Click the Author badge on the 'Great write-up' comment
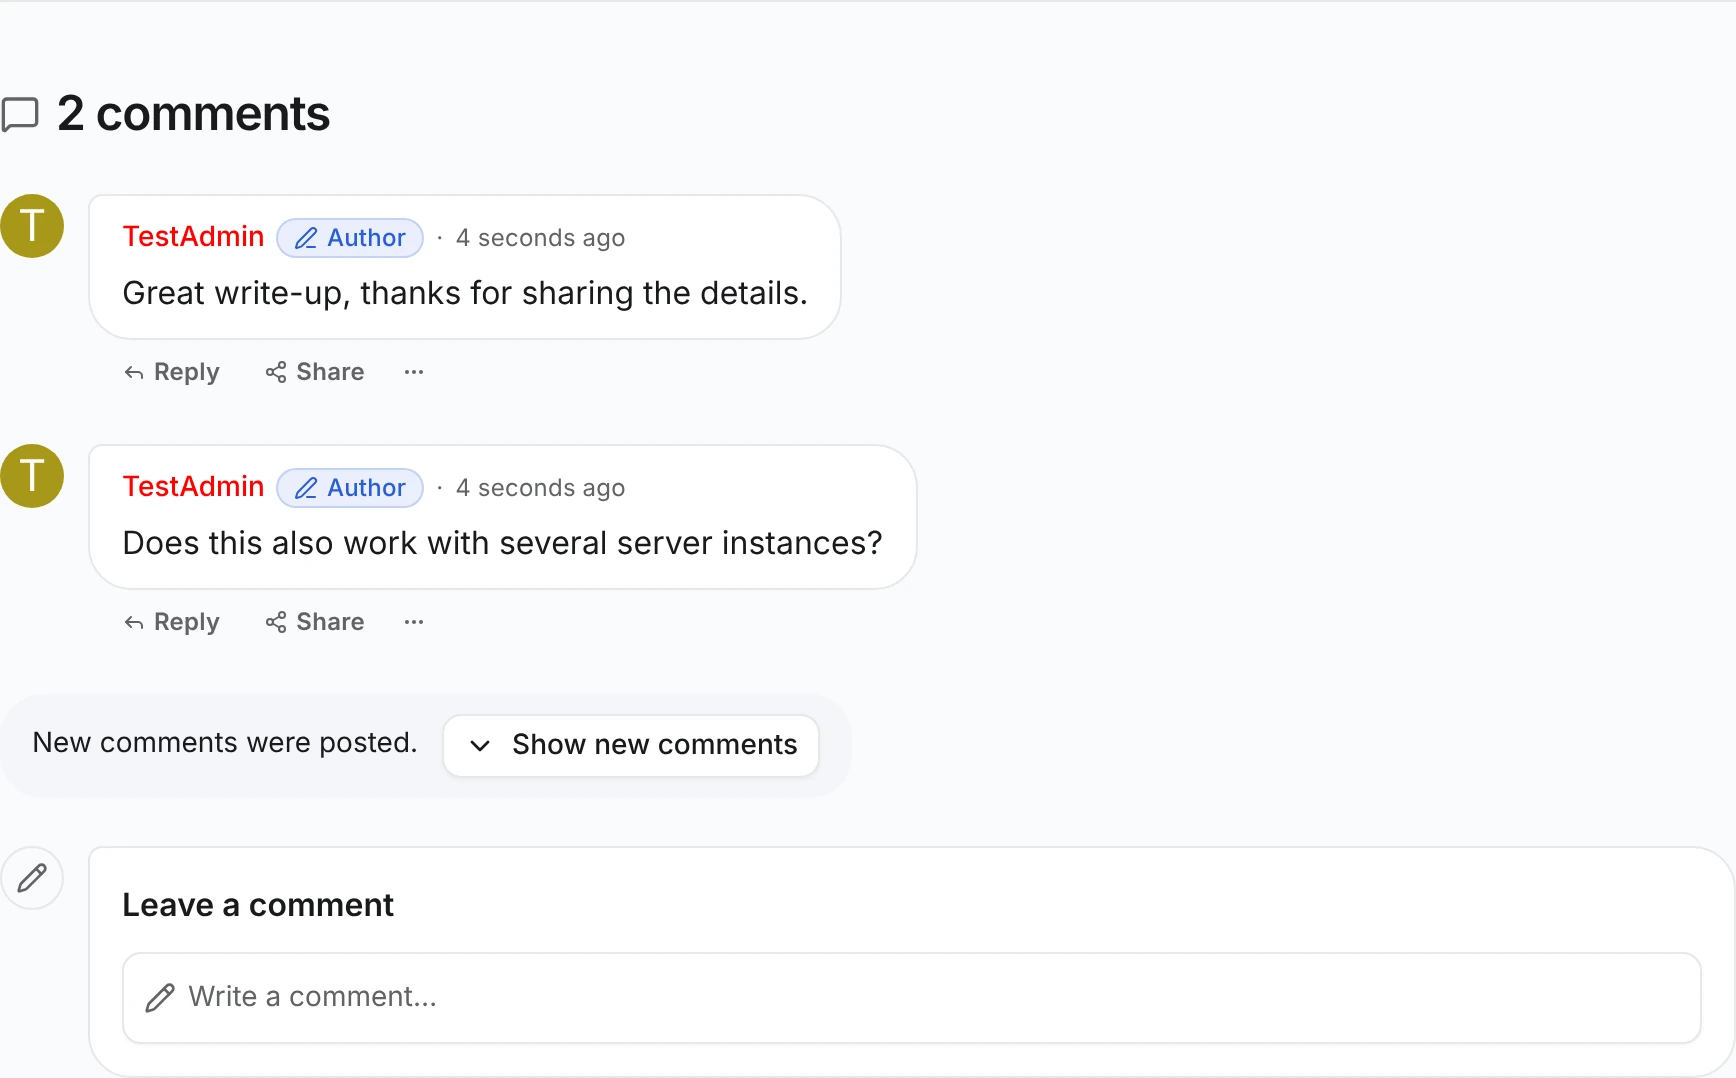The height and width of the screenshot is (1078, 1736). tap(350, 238)
